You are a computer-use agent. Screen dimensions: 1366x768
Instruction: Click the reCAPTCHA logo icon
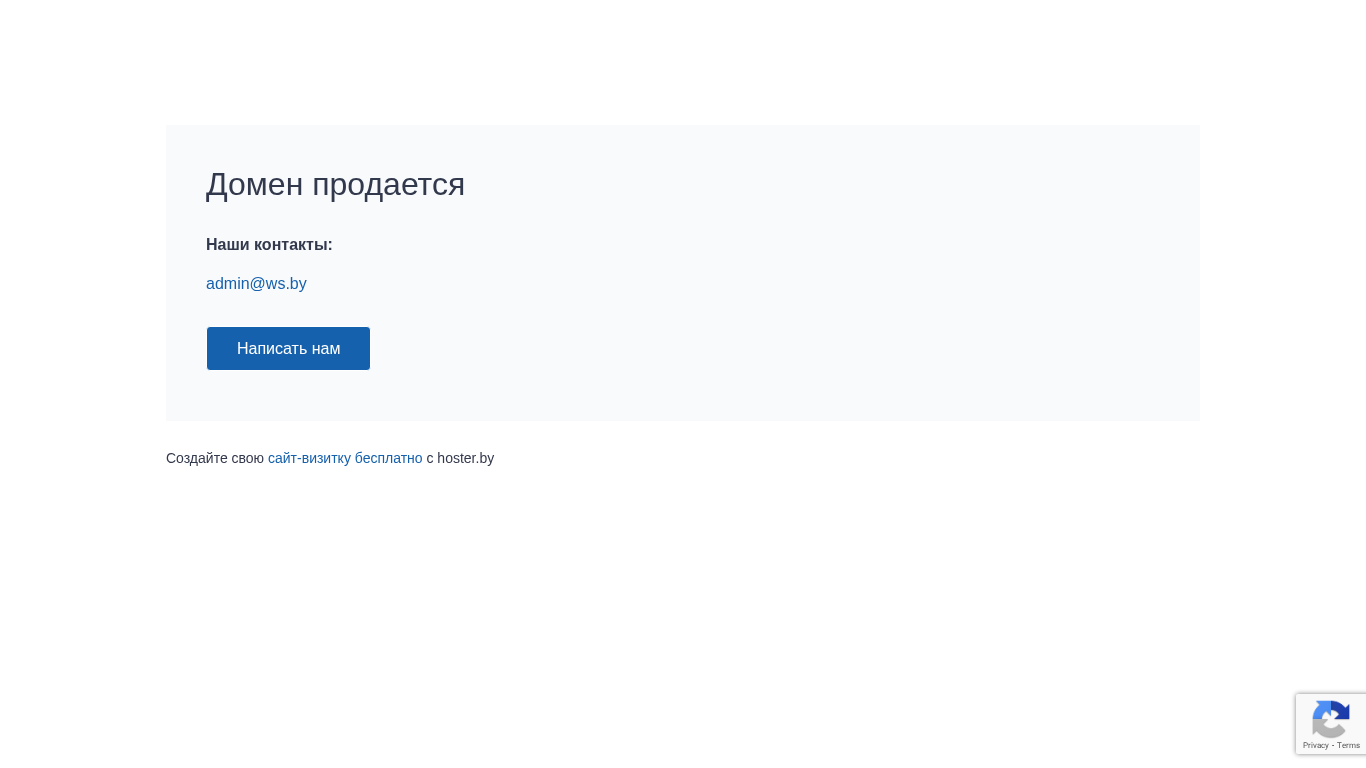[x=1331, y=719]
